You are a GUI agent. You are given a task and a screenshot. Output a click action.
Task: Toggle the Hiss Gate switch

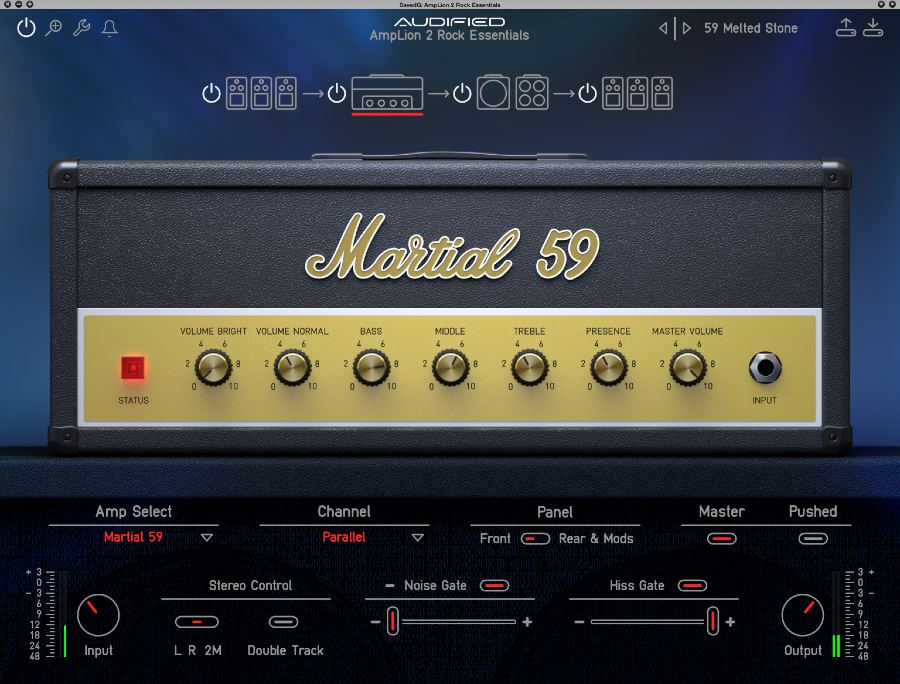tap(692, 585)
